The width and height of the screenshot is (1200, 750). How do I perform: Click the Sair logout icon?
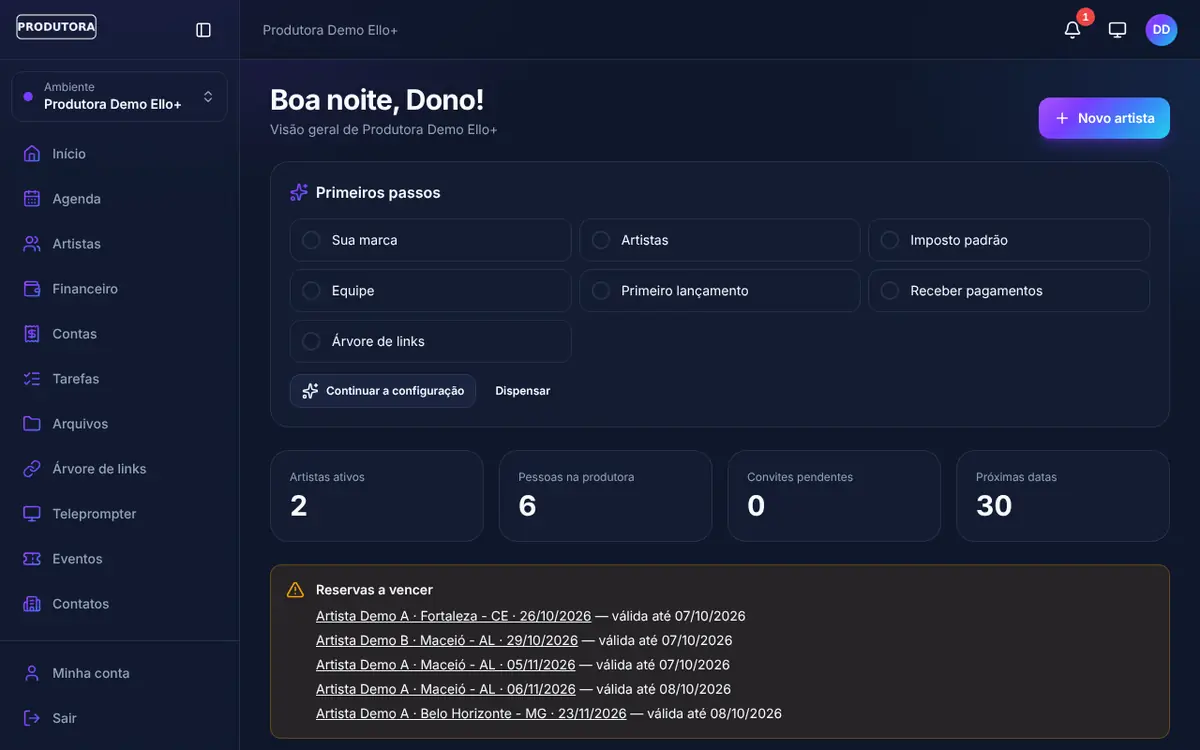pyautogui.click(x=32, y=718)
